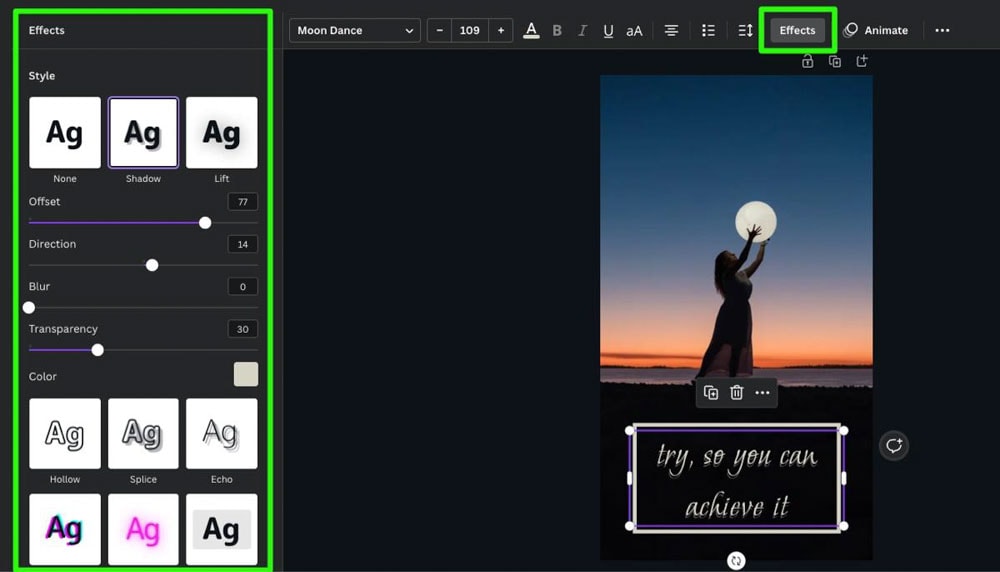
Task: Toggle italic formatting
Action: pos(582,31)
